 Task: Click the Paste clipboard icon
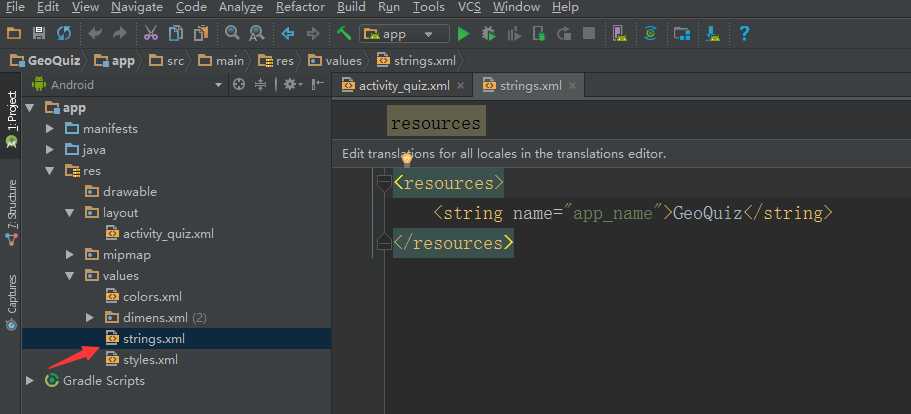pos(201,34)
